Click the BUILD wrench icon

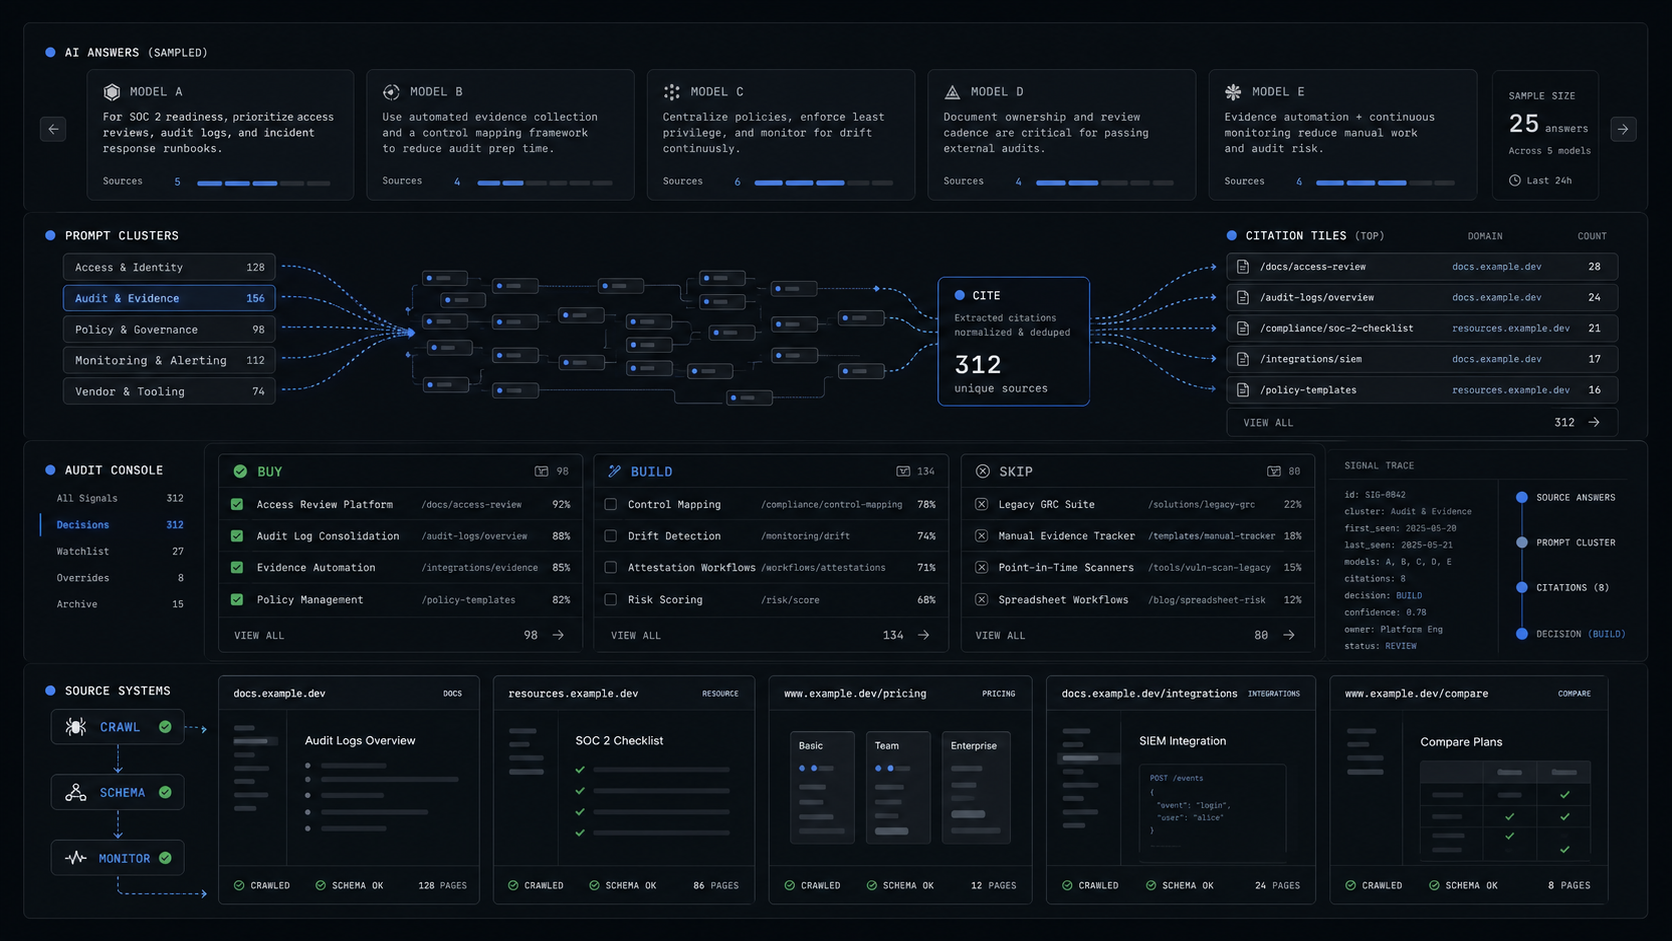tap(615, 471)
